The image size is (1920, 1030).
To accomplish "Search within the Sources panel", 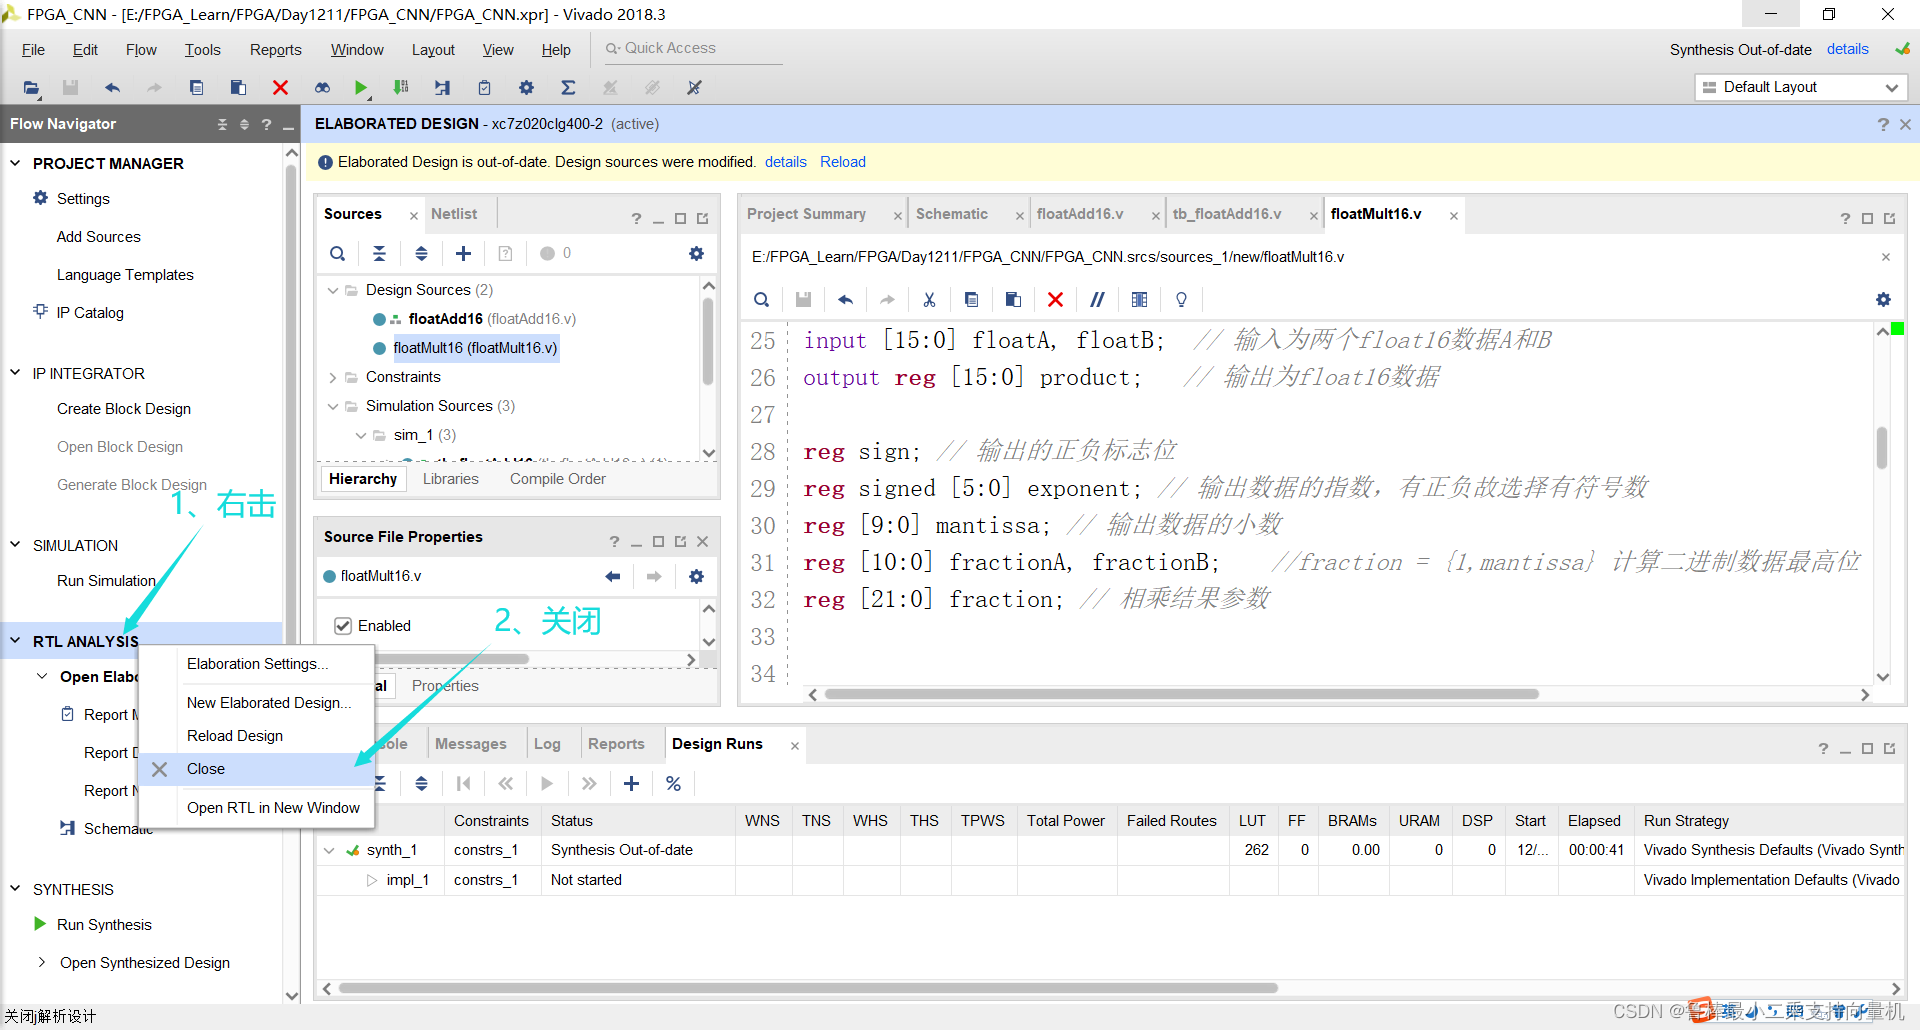I will coord(338,254).
